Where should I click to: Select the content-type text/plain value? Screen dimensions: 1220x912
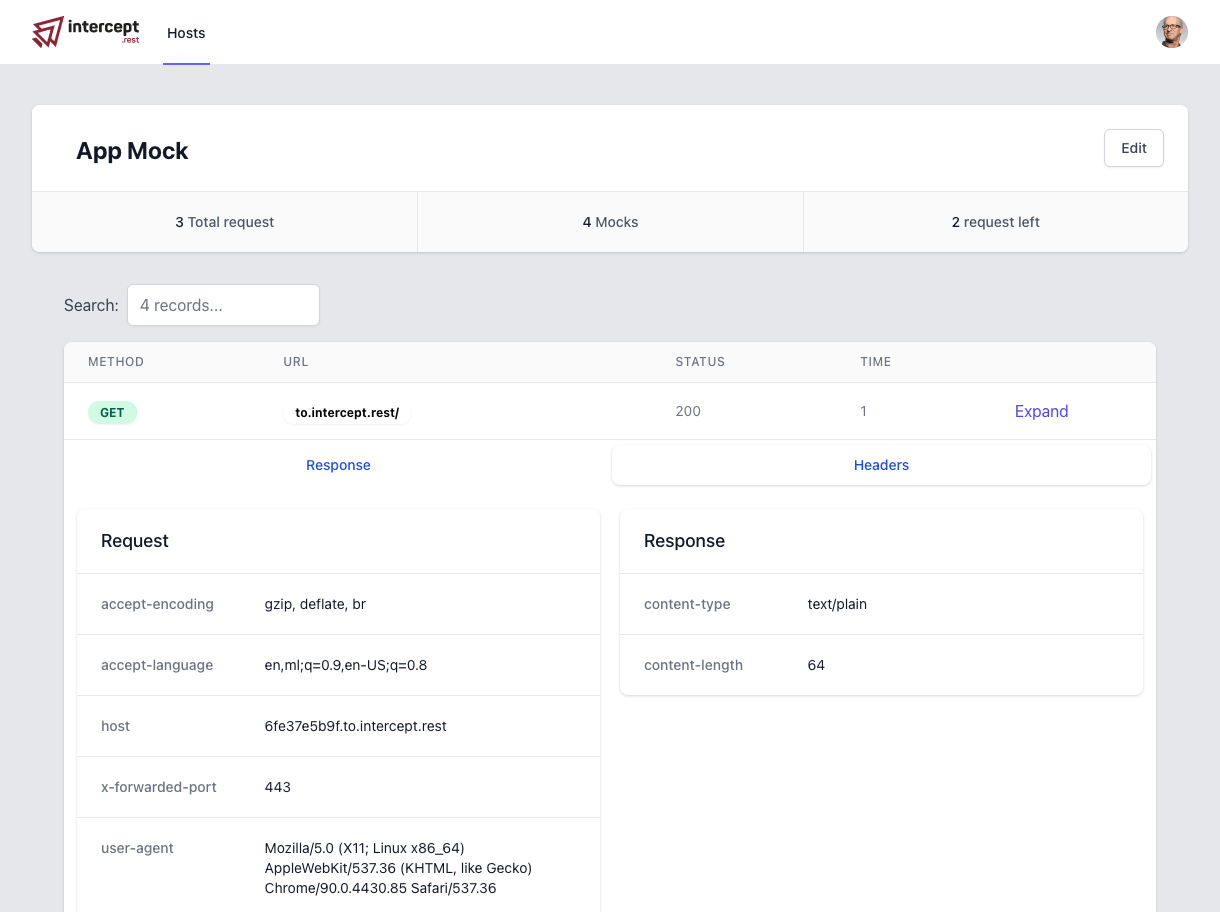(837, 604)
